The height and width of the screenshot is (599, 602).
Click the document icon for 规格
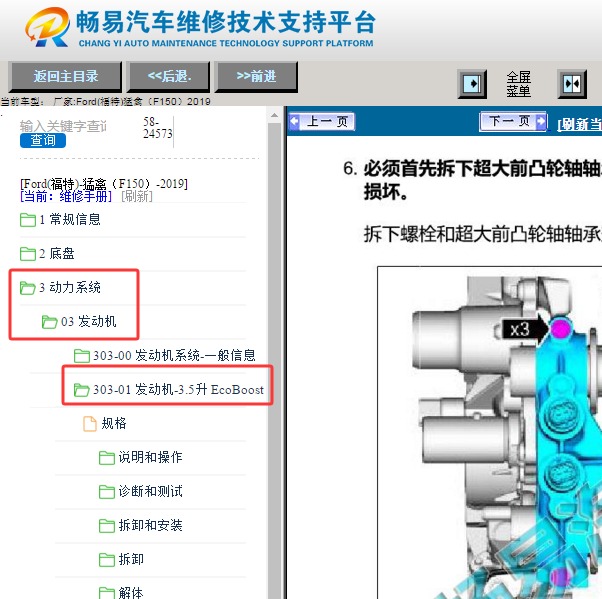tap(90, 424)
